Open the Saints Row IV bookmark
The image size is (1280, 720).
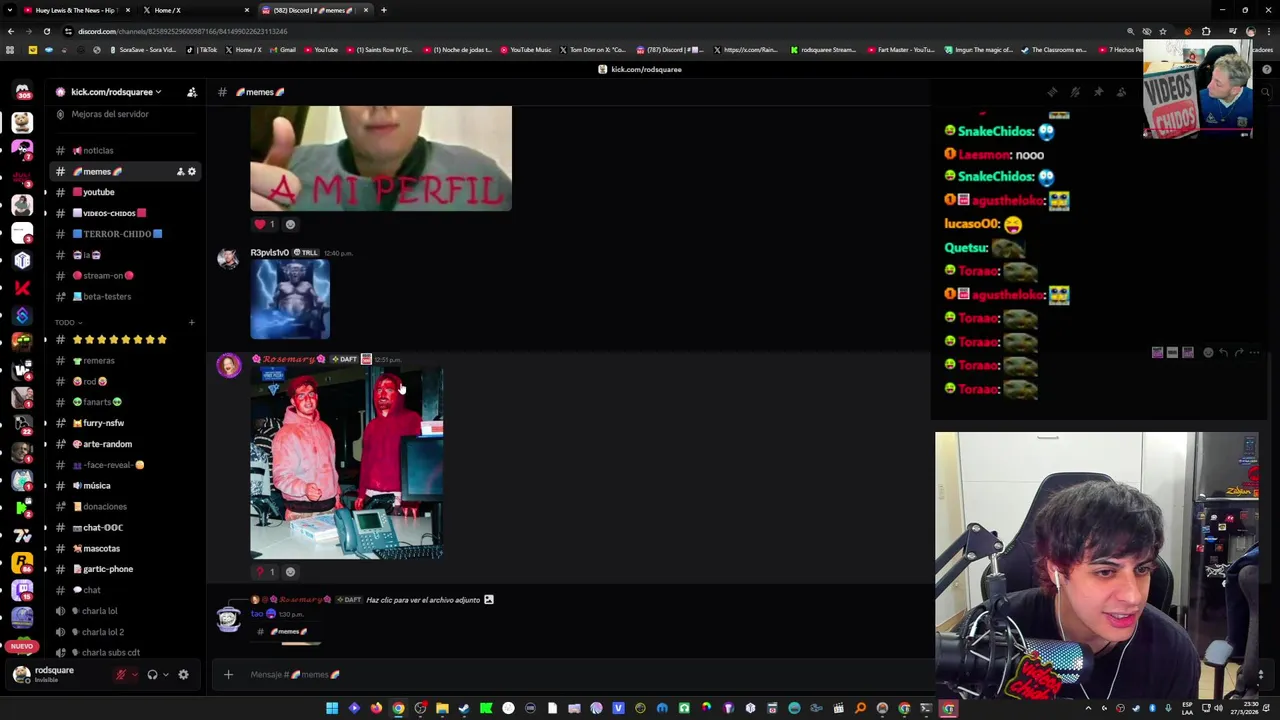pyautogui.click(x=379, y=50)
